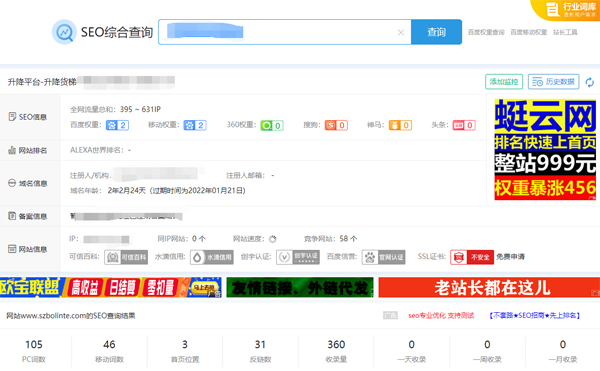Click the seo专业优化 支持测试 link
Image resolution: width=600 pixels, height=371 pixels.
tap(441, 316)
